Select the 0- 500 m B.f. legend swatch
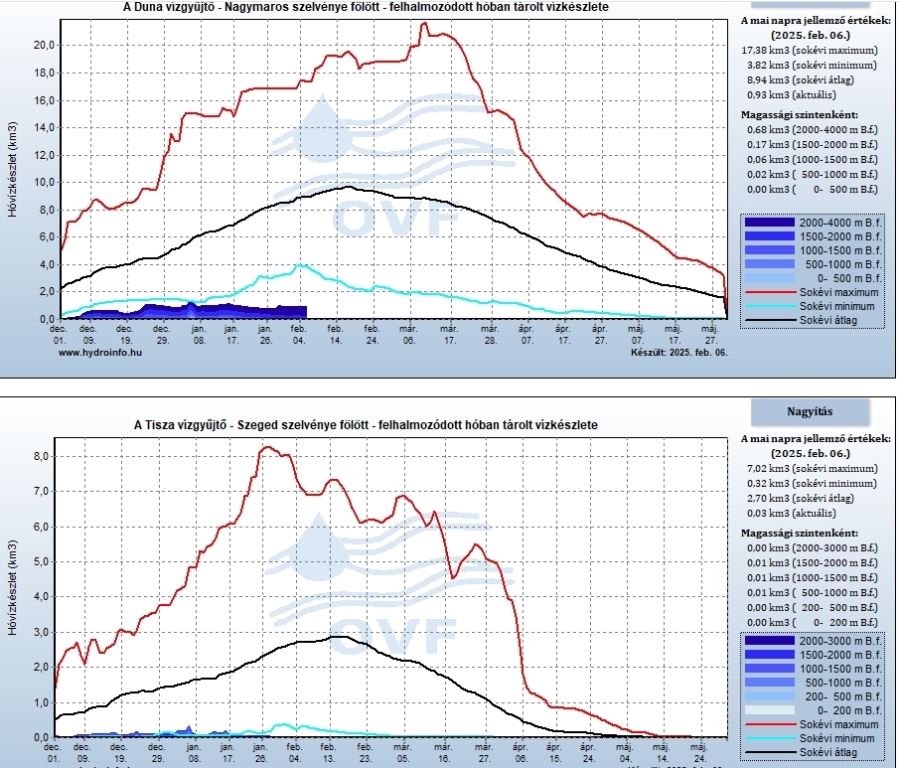This screenshot has height=768, width=899. [x=772, y=277]
